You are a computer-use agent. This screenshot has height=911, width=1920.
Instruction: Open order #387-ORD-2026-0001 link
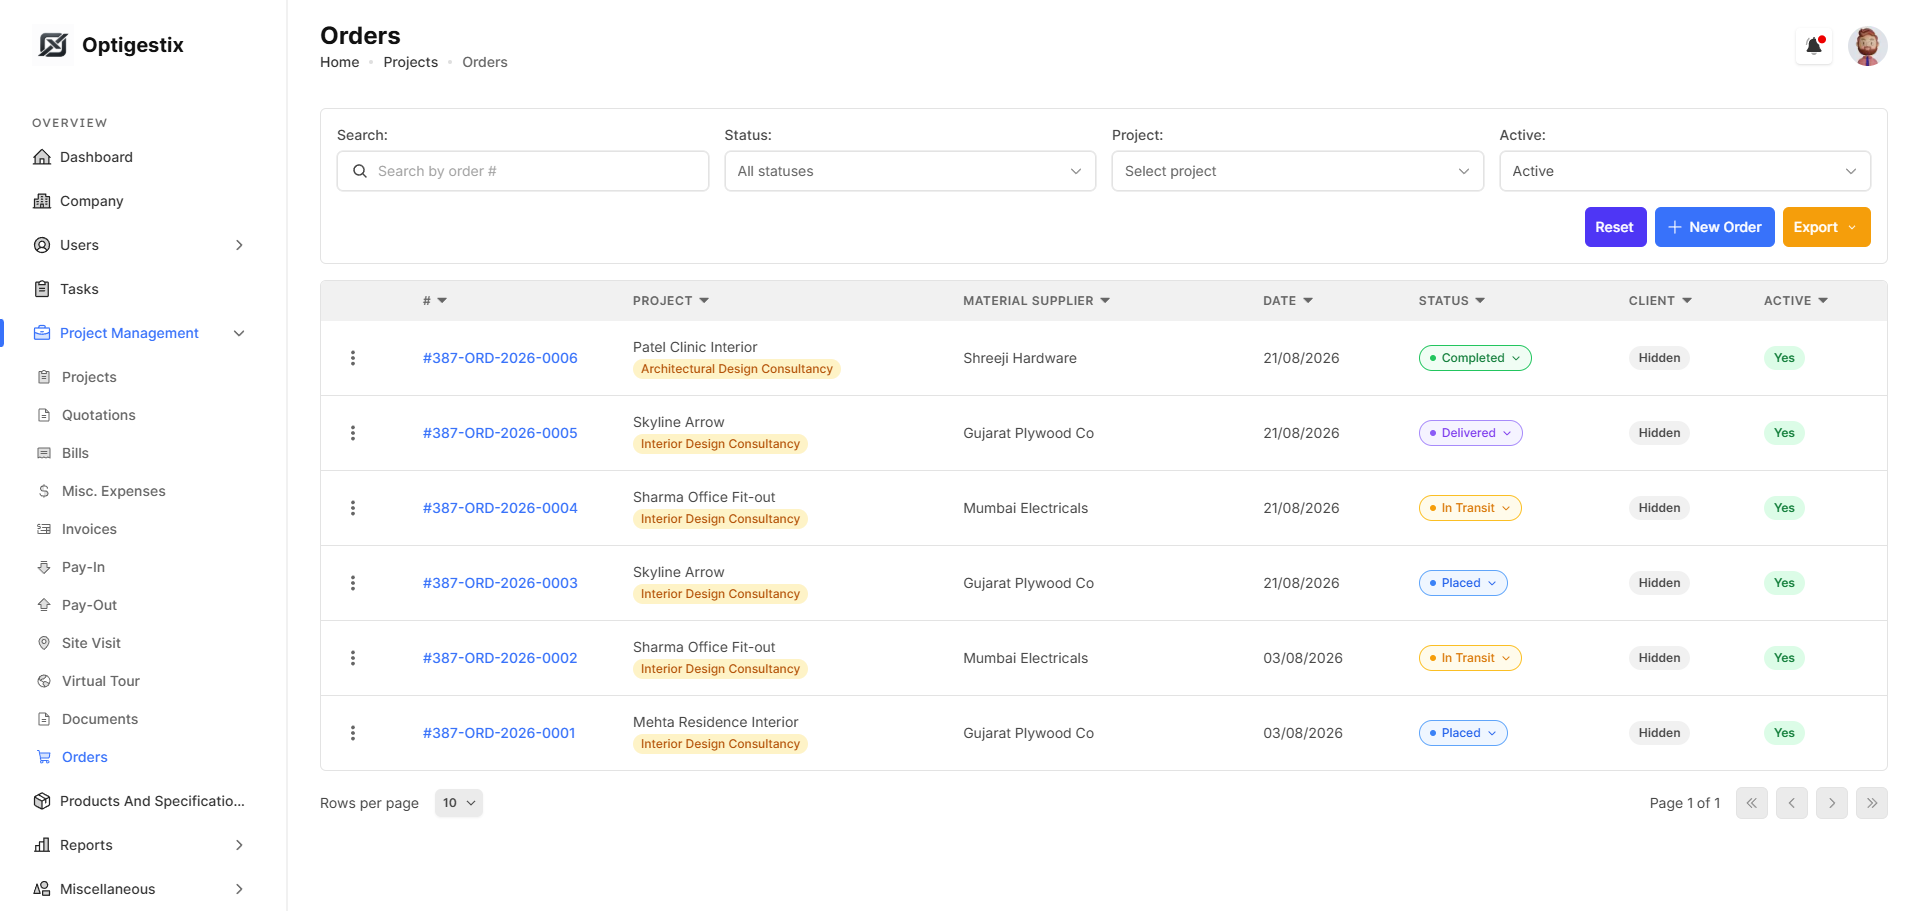(499, 733)
